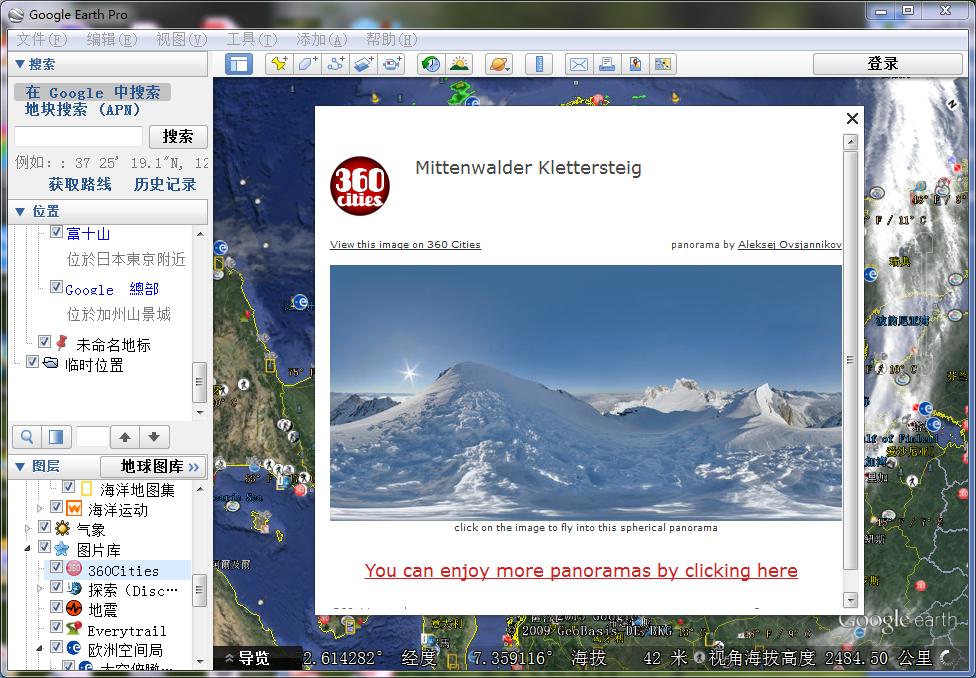The width and height of the screenshot is (976, 678).
Task: Open the 获取路线 directions link
Action: click(x=80, y=184)
